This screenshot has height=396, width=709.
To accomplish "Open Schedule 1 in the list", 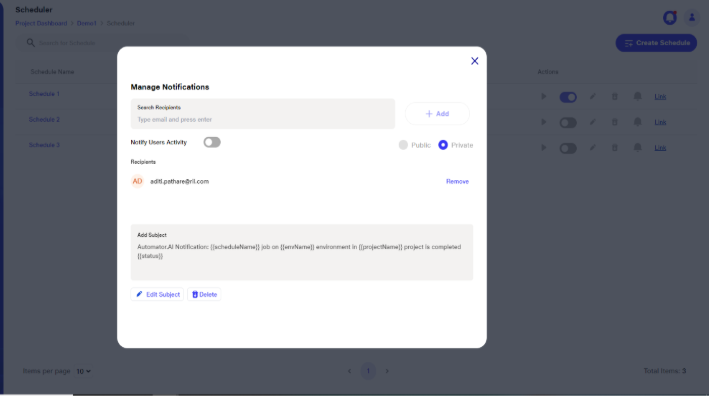I will pos(44,94).
